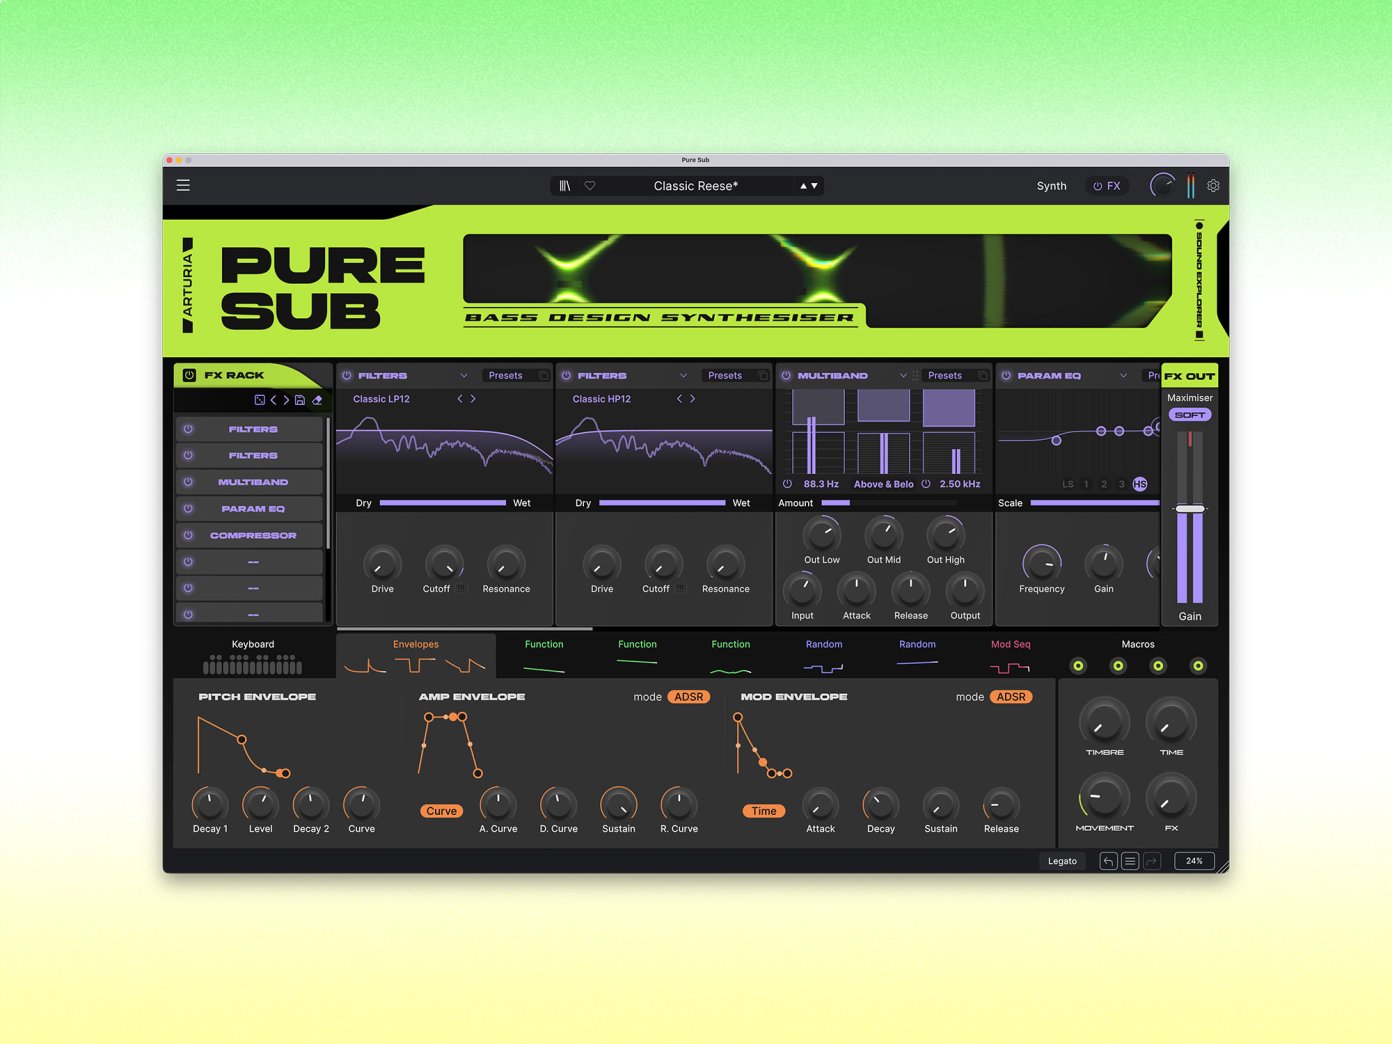
Task: Select next Classic HP12 filter type arrow
Action: coord(692,399)
